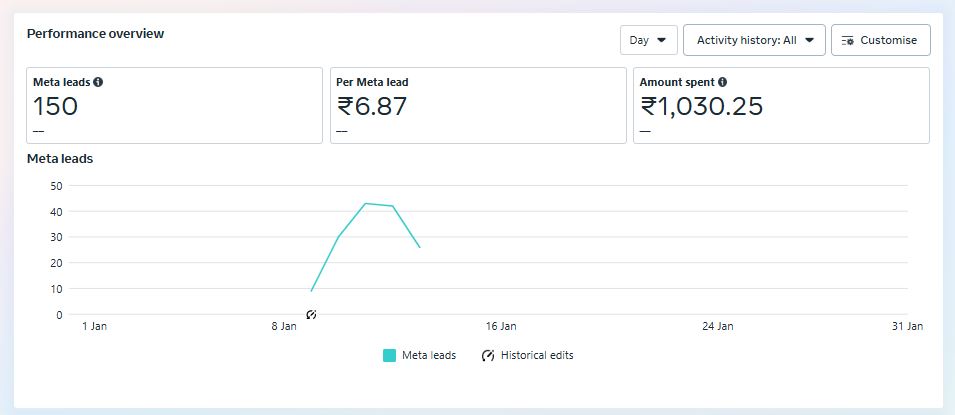This screenshot has height=415, width=955.
Task: Open the Day time breakdown dropdown
Action: point(648,40)
